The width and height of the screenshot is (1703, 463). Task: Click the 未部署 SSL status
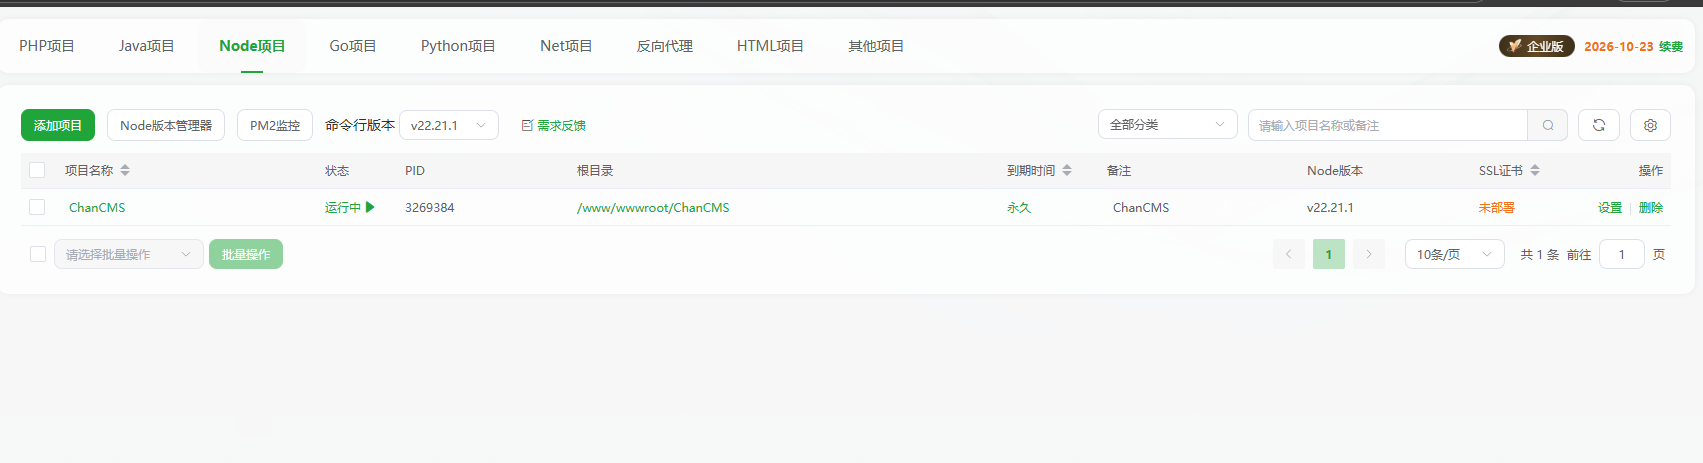click(1497, 208)
